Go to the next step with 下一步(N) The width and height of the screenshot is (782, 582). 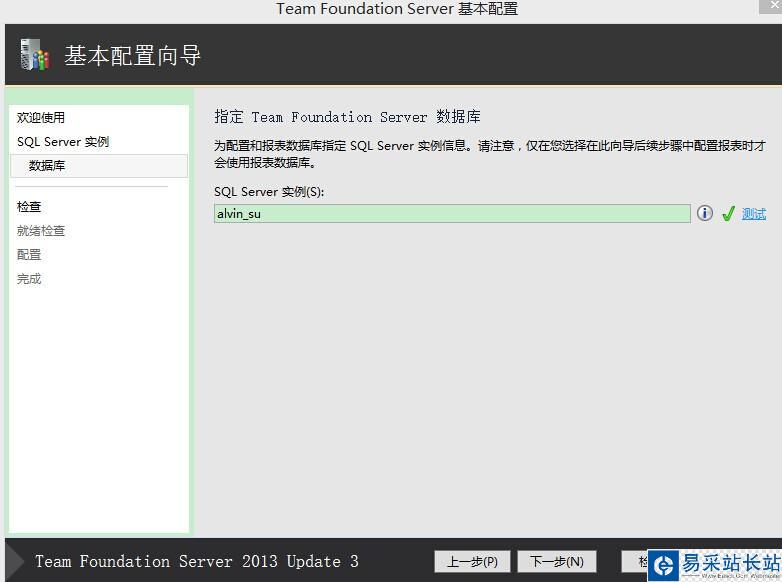[x=557, y=562]
